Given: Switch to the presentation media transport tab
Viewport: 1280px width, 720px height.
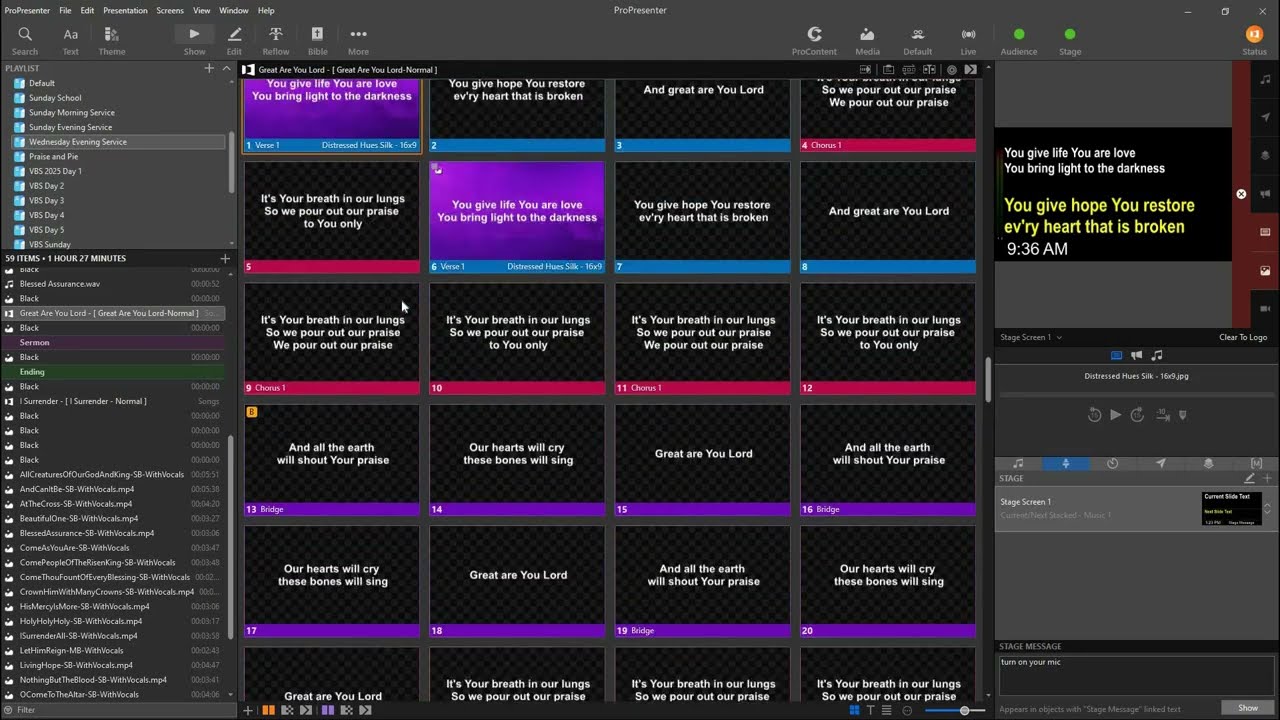Looking at the screenshot, I should (x=1117, y=355).
